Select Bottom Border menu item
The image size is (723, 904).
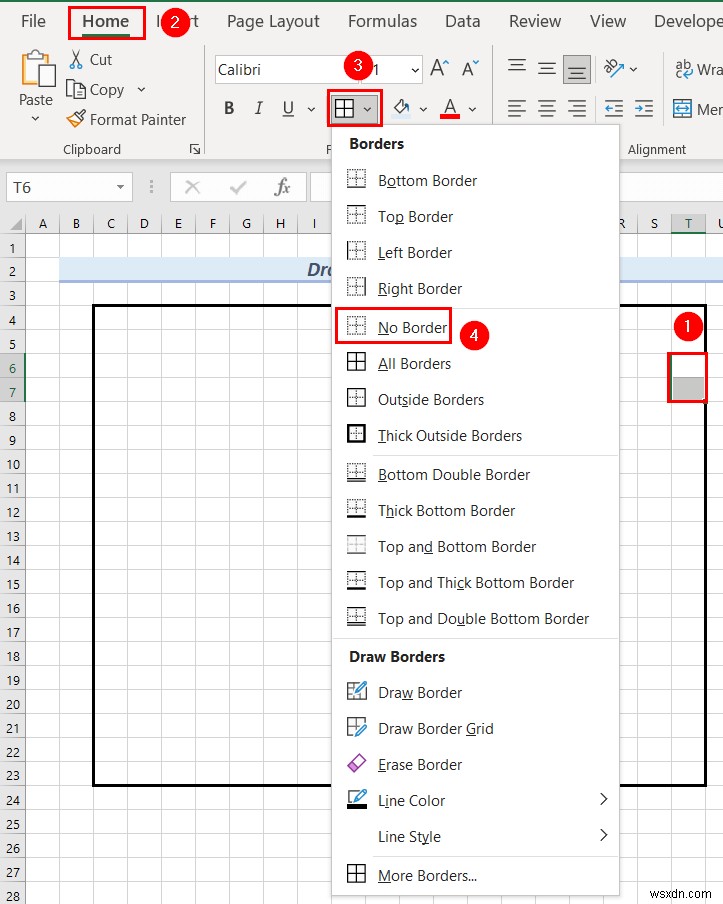pyautogui.click(x=475, y=180)
